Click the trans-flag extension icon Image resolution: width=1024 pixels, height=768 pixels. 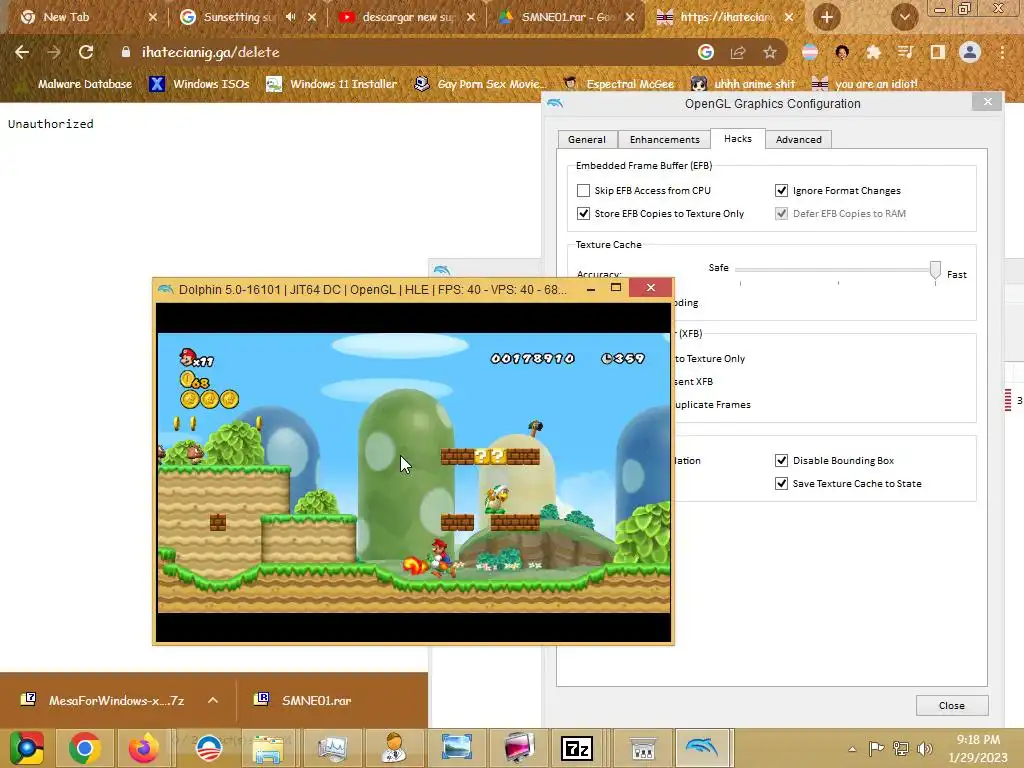(x=810, y=52)
